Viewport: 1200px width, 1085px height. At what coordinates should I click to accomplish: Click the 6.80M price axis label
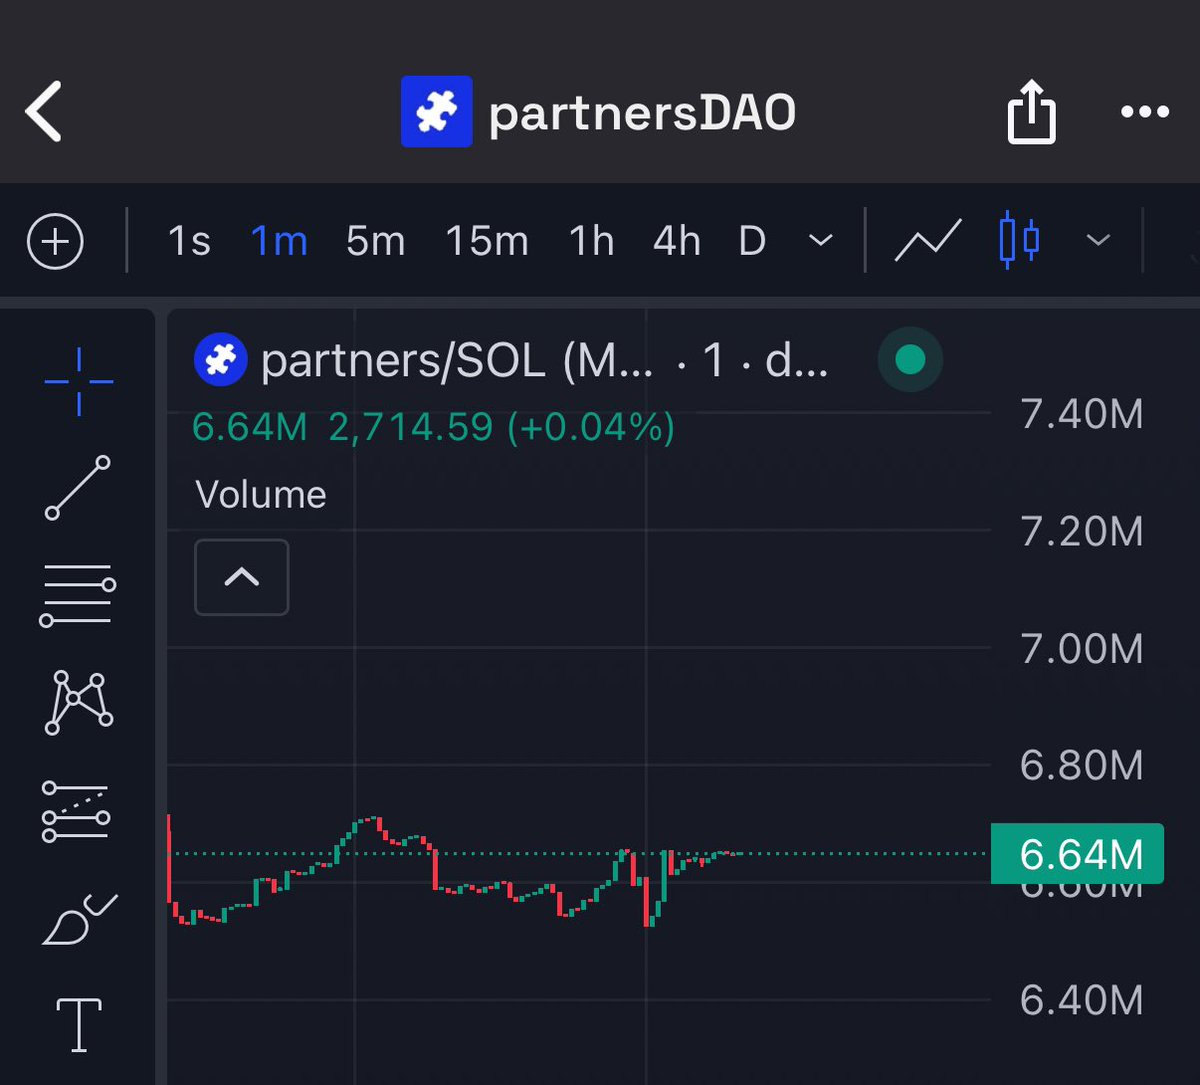pos(1082,766)
